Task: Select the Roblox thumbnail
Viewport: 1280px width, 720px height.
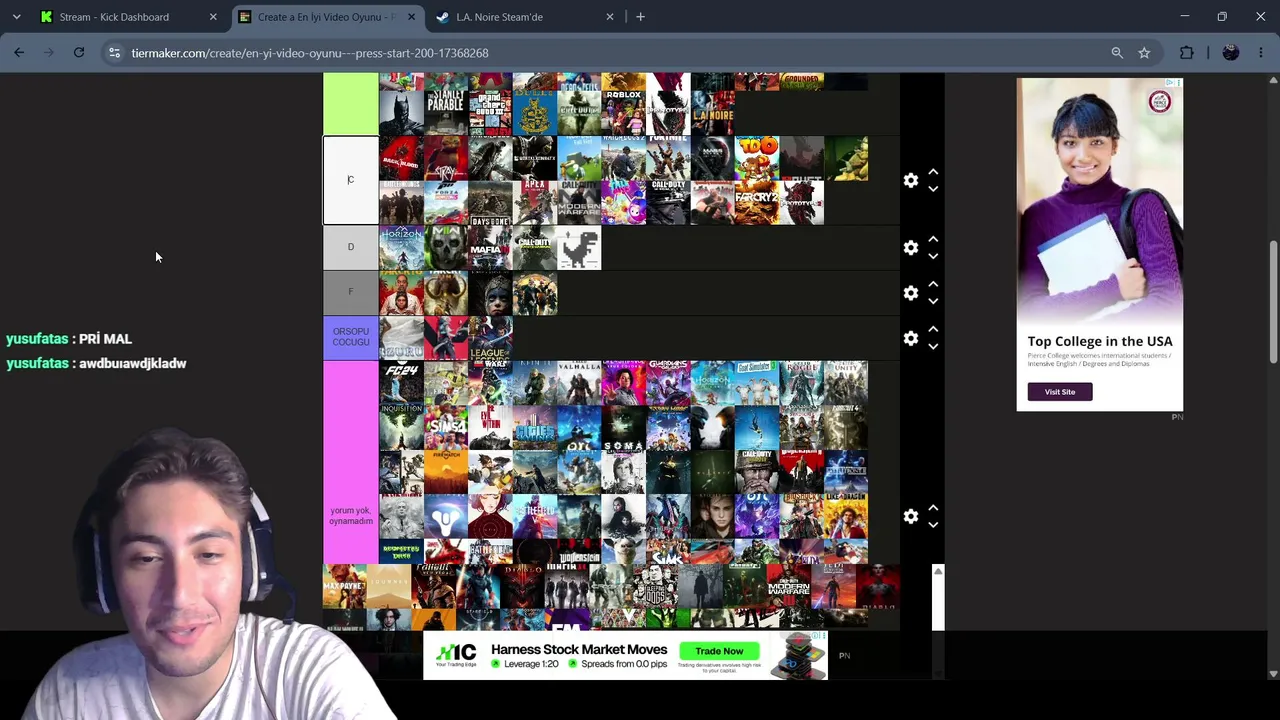Action: pos(623,113)
